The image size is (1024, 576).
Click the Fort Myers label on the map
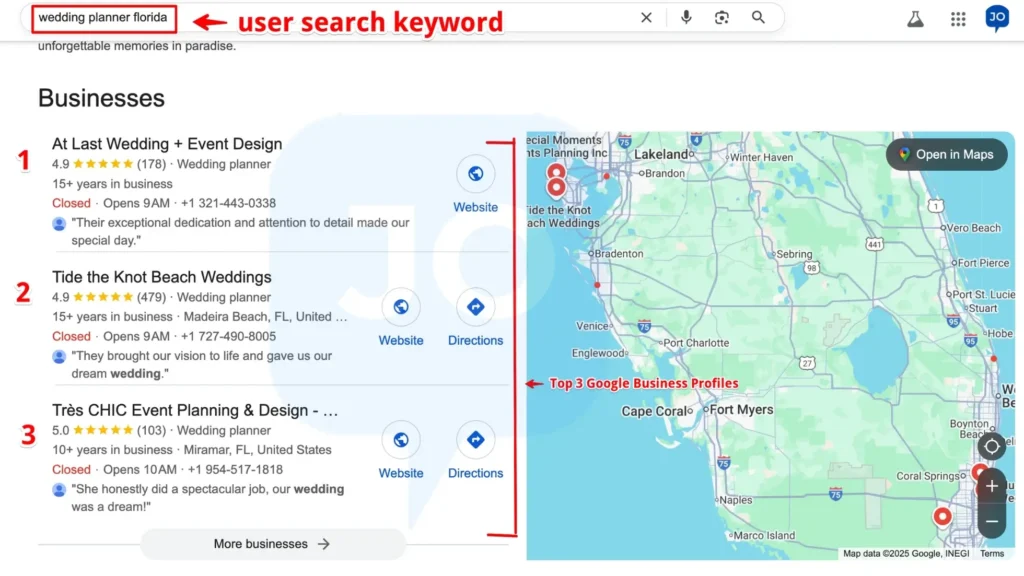point(741,409)
